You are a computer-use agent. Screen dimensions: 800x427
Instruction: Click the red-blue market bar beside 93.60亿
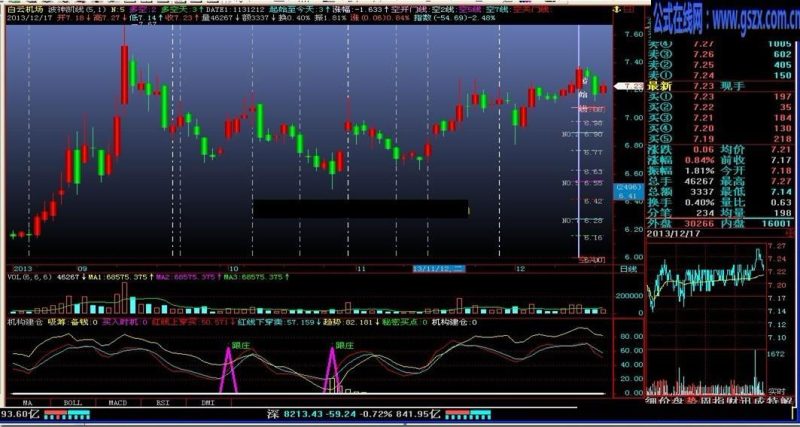66,414
